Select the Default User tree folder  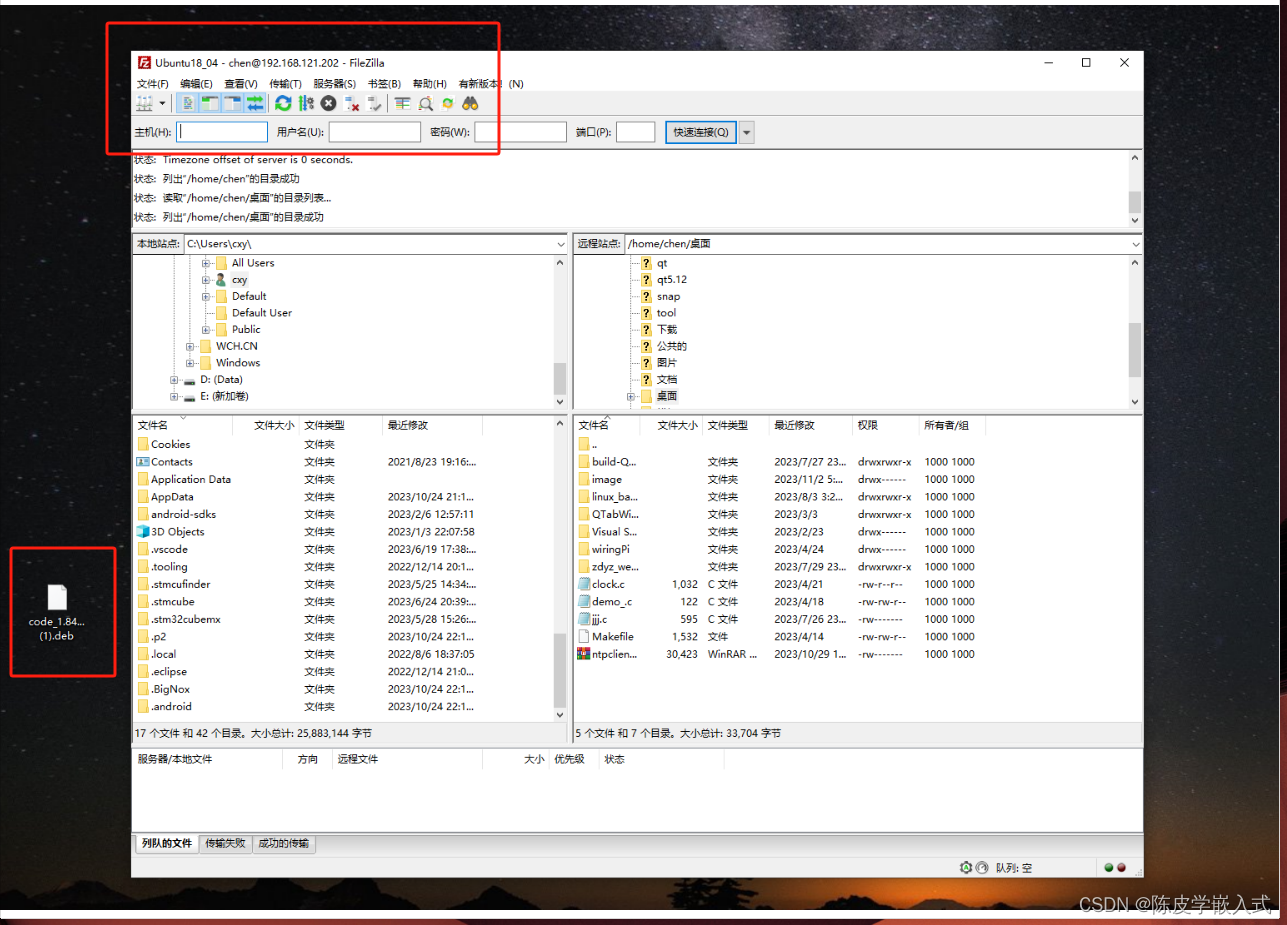point(262,313)
